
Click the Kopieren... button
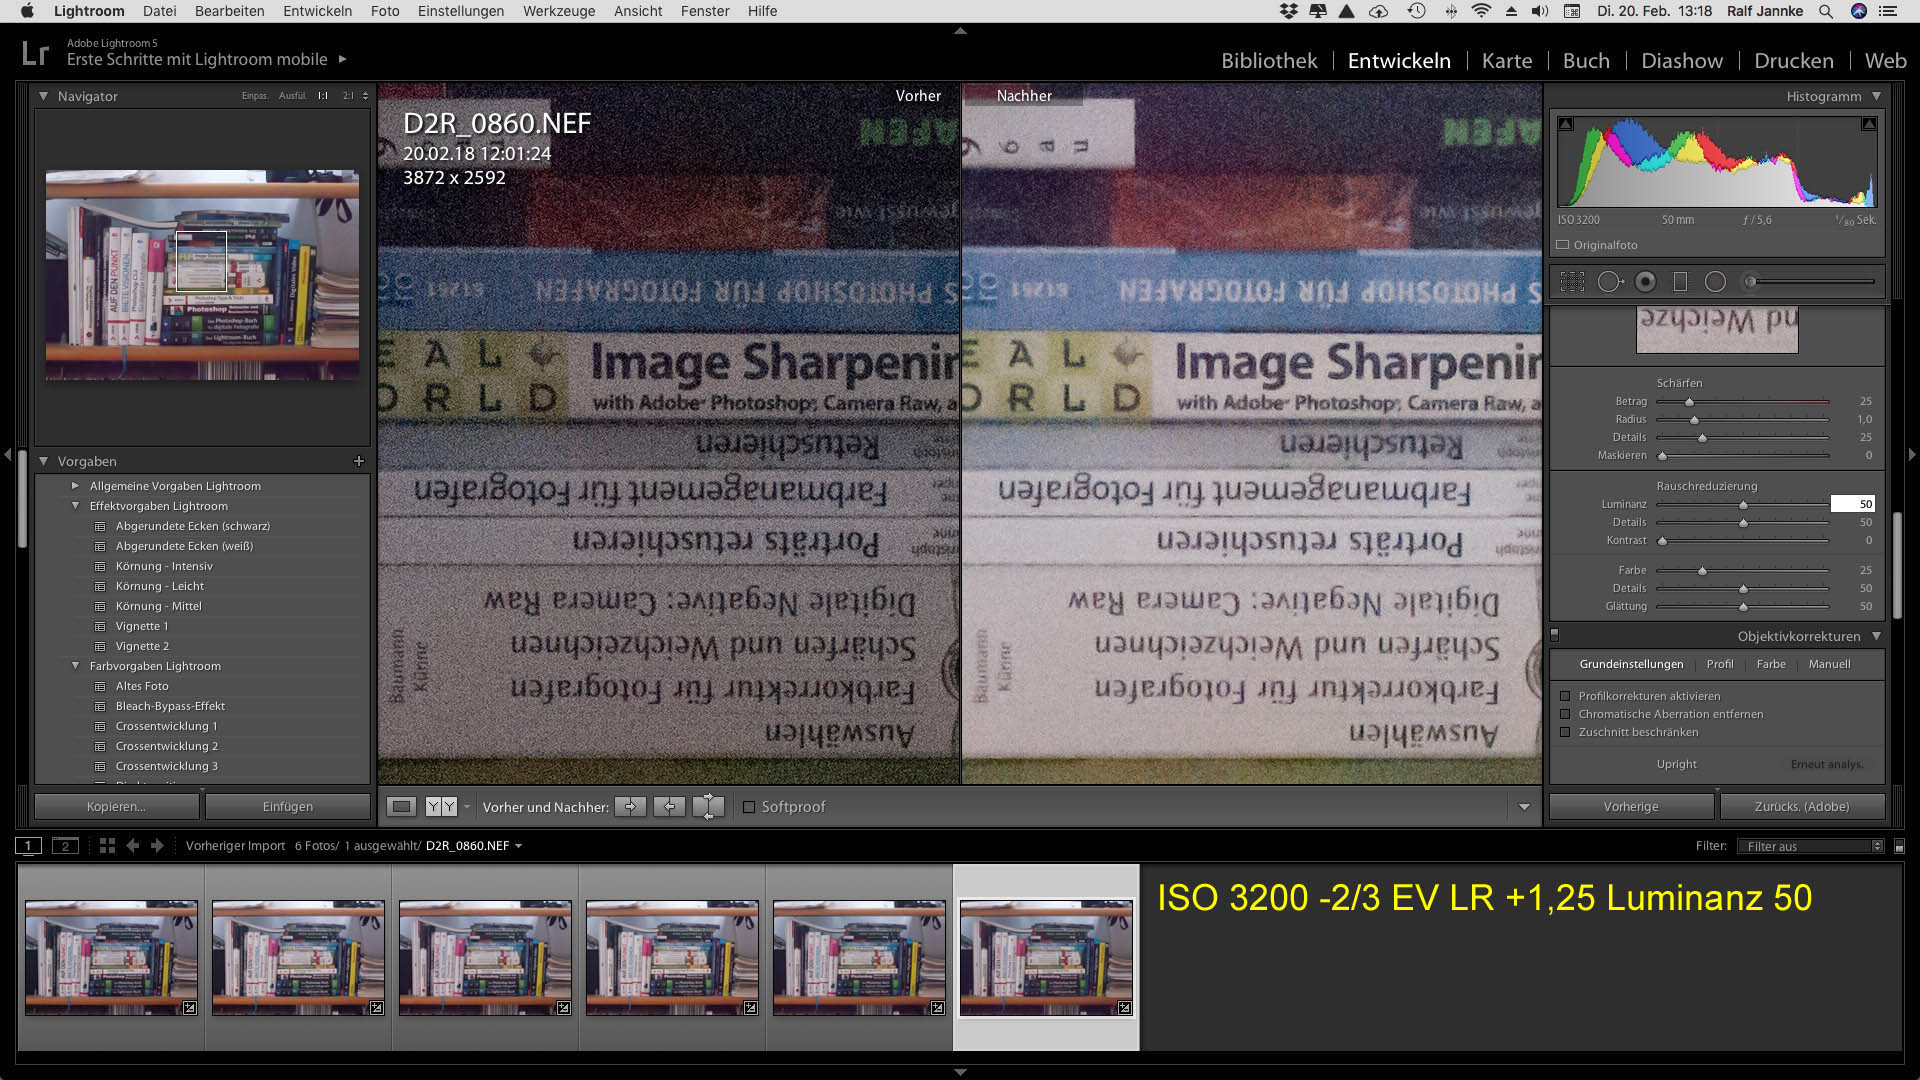[x=116, y=807]
